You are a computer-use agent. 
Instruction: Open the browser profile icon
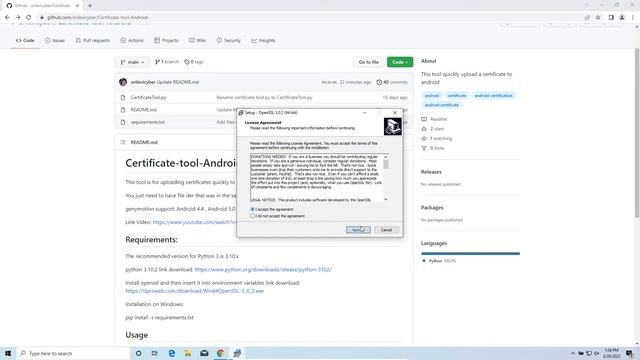click(622, 18)
